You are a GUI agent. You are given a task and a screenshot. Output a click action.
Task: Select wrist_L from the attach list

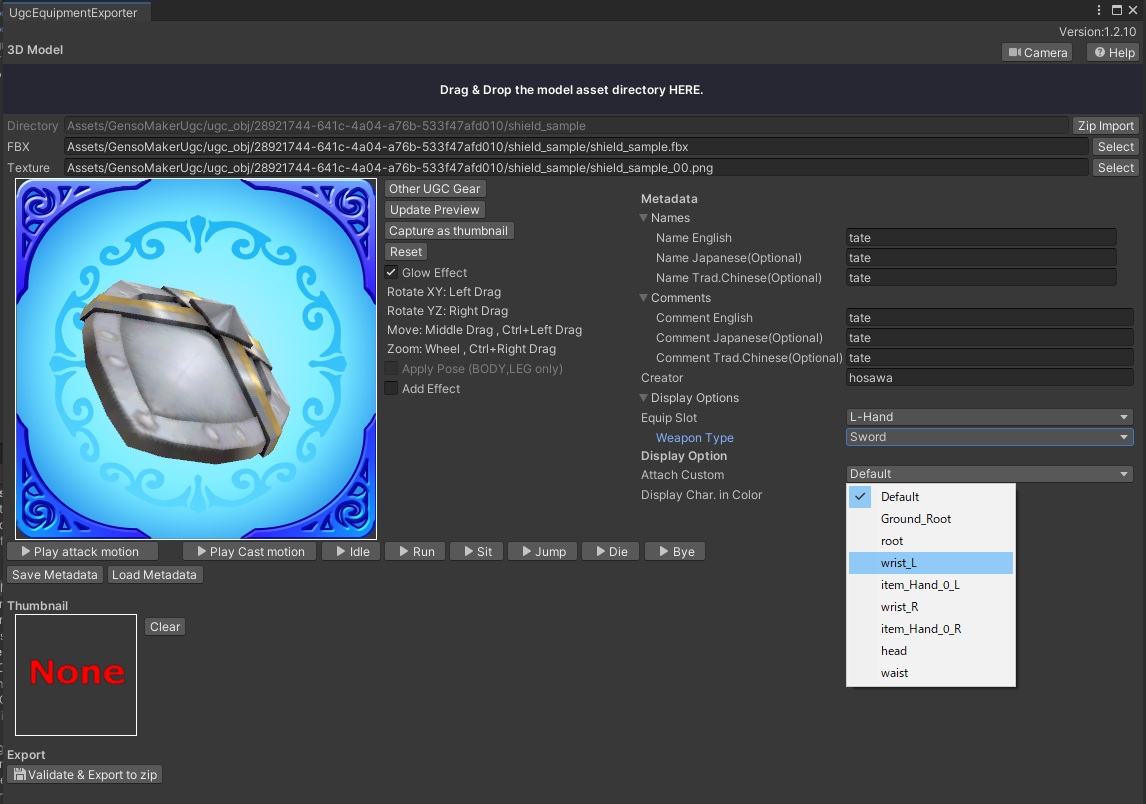[930, 563]
